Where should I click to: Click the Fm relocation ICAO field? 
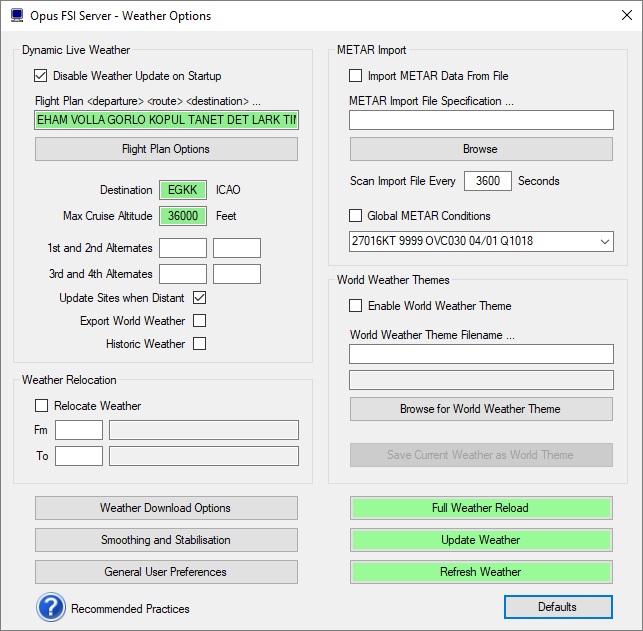[79, 430]
